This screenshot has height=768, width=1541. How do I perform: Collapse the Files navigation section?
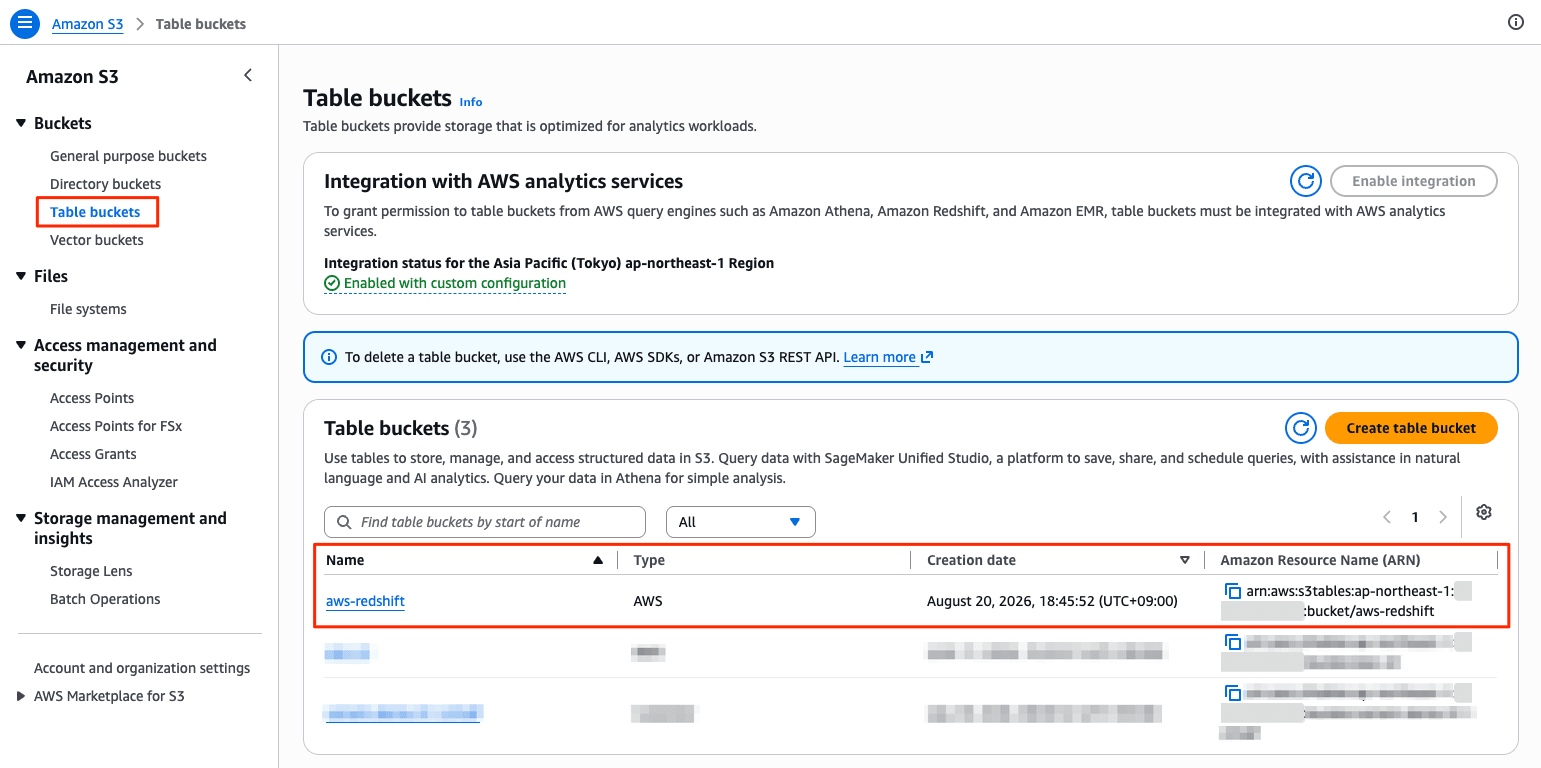tap(21, 276)
